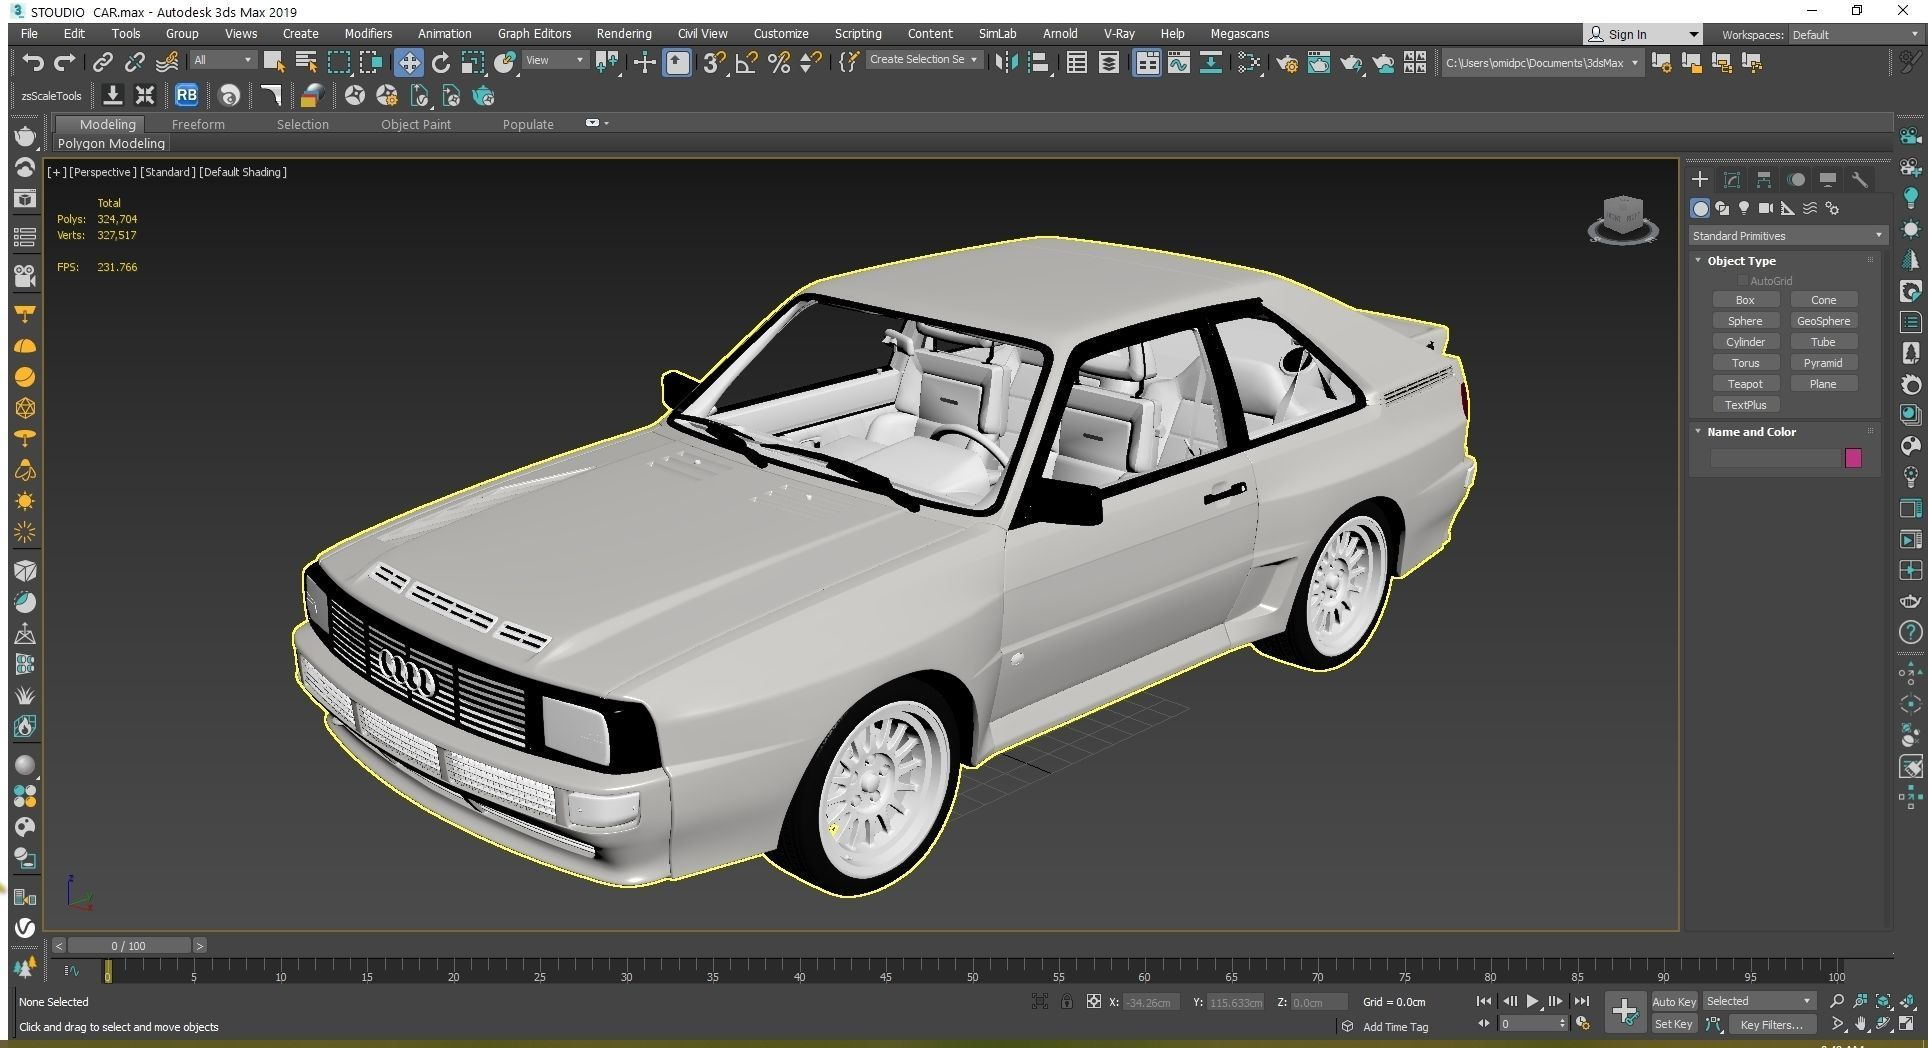Select the Cameras category in Create panel
This screenshot has width=1928, height=1048.
[x=1766, y=208]
